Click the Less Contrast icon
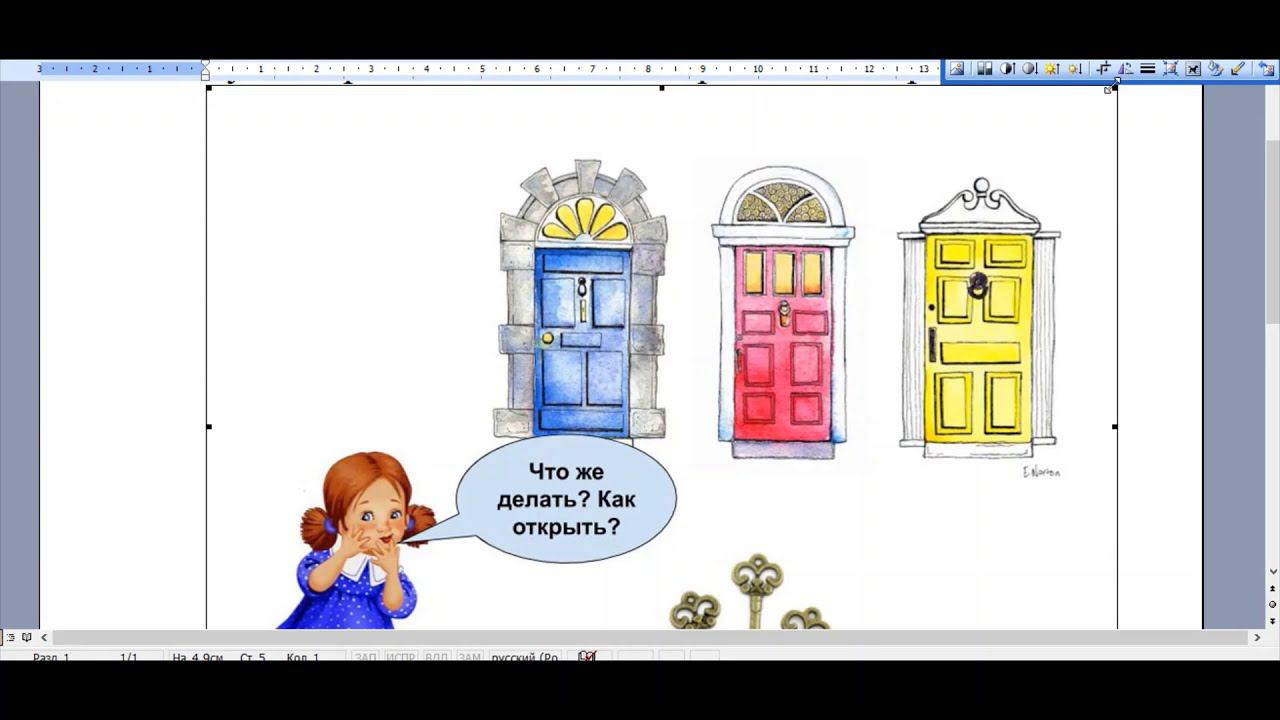The image size is (1280, 720). [x=1029, y=69]
